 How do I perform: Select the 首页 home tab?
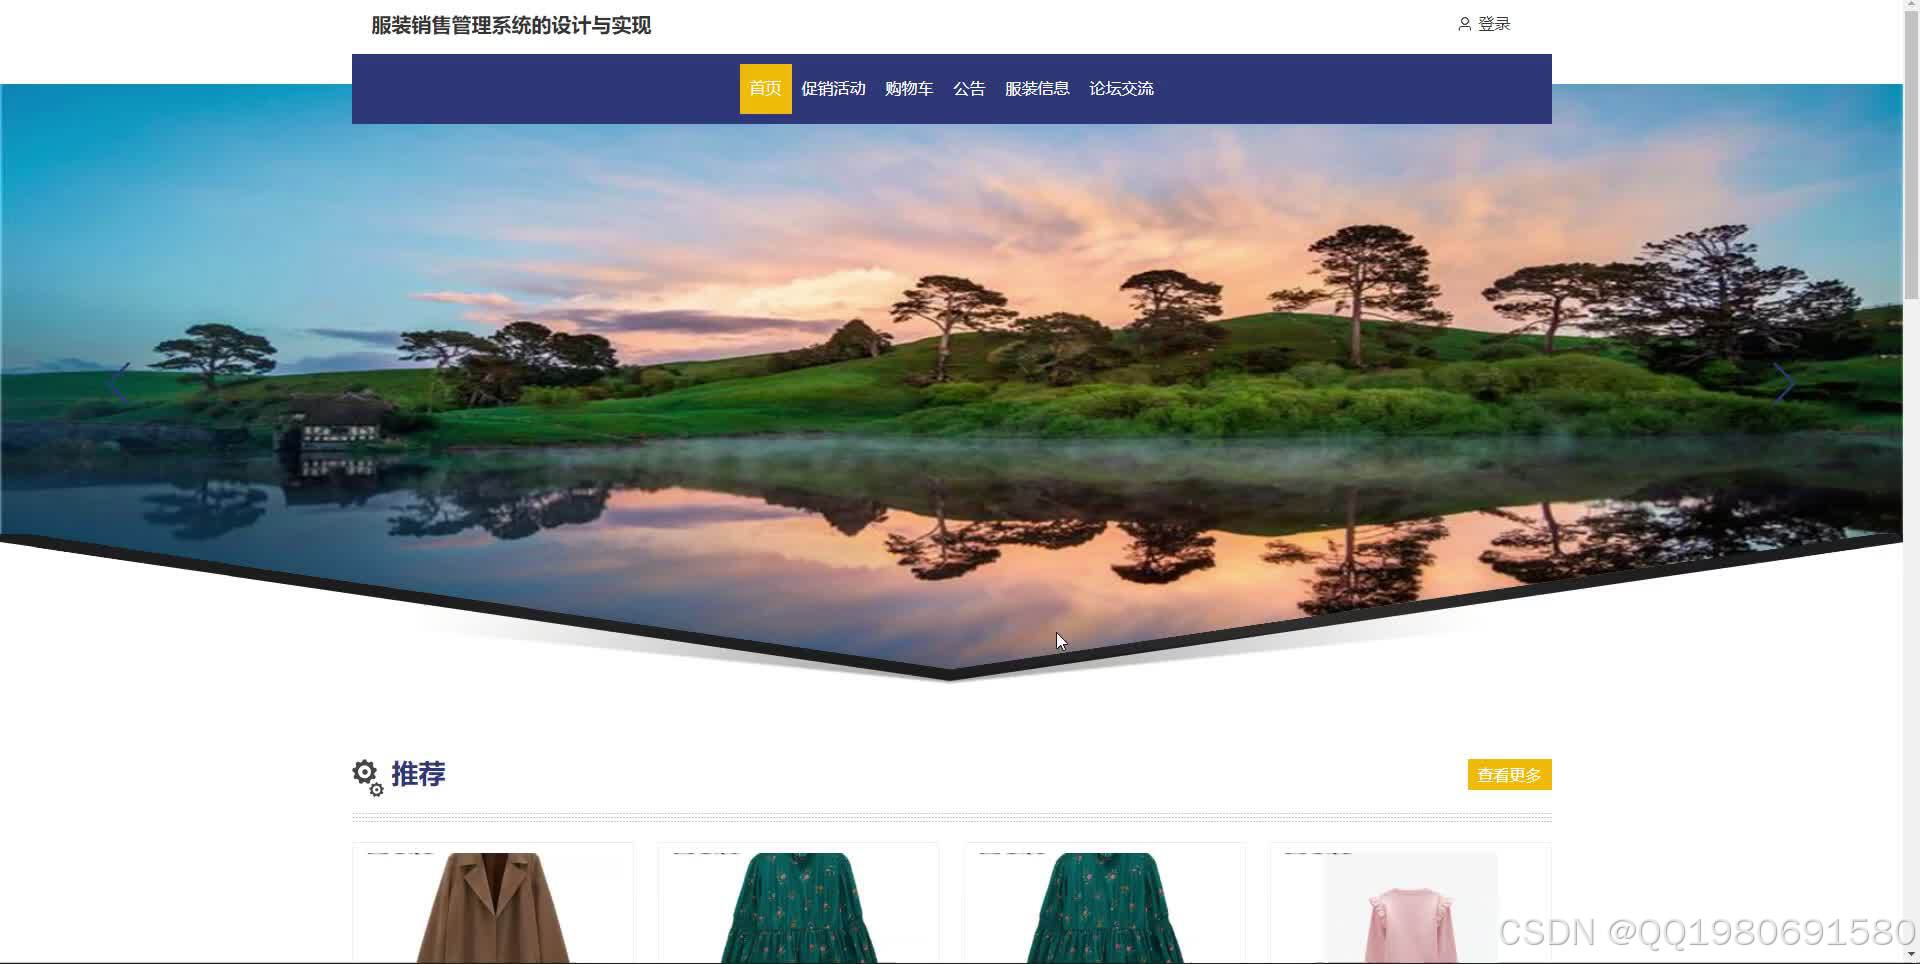[x=765, y=88]
